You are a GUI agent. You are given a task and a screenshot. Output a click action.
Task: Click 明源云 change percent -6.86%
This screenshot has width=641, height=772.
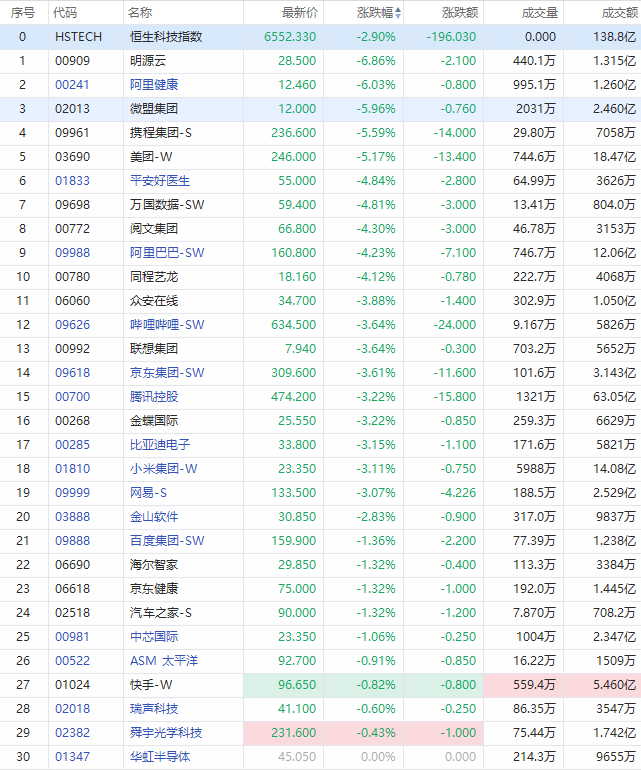[x=376, y=61]
